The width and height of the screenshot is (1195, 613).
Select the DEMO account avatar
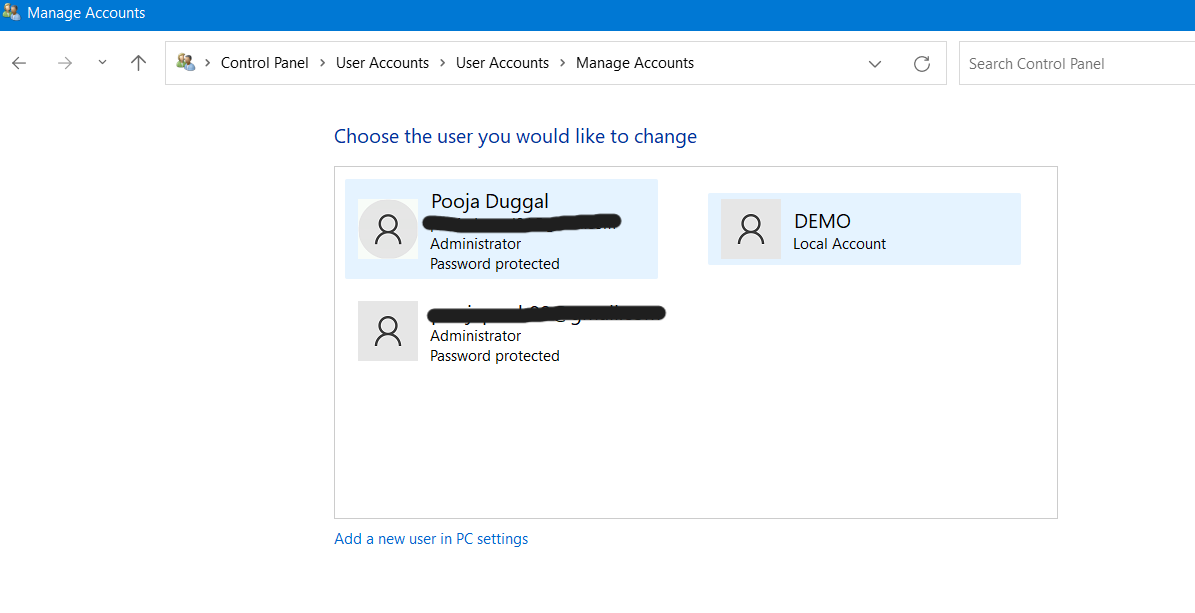(751, 229)
